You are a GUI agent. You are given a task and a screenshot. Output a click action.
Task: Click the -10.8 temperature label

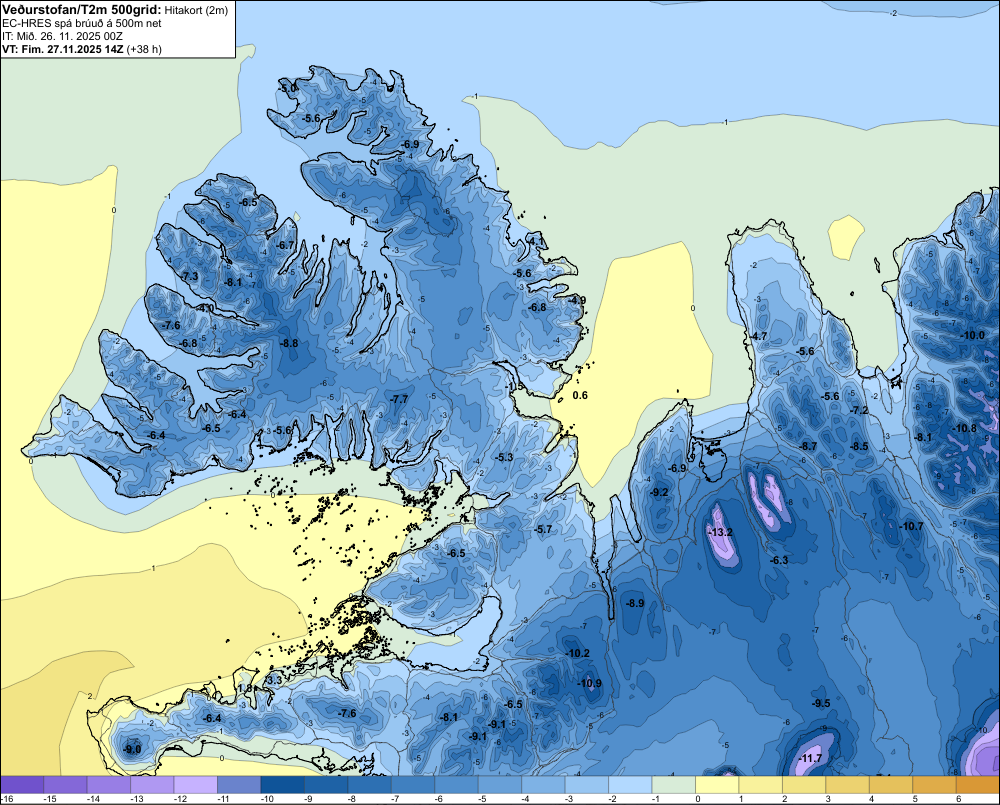(964, 429)
